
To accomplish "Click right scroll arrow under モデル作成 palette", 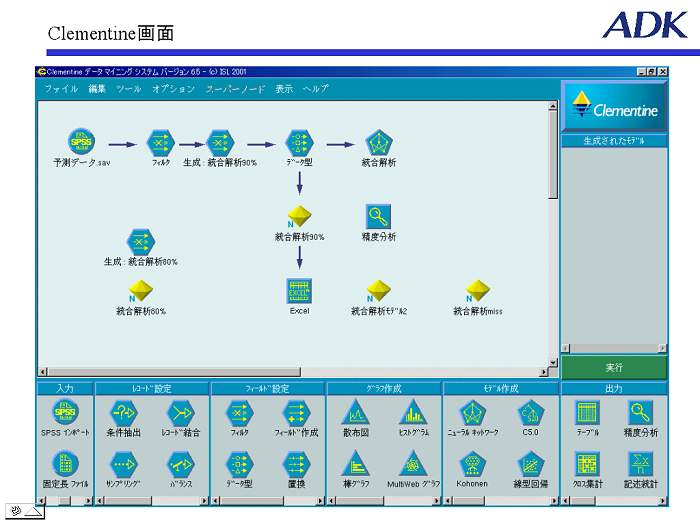I will pos(554,501).
